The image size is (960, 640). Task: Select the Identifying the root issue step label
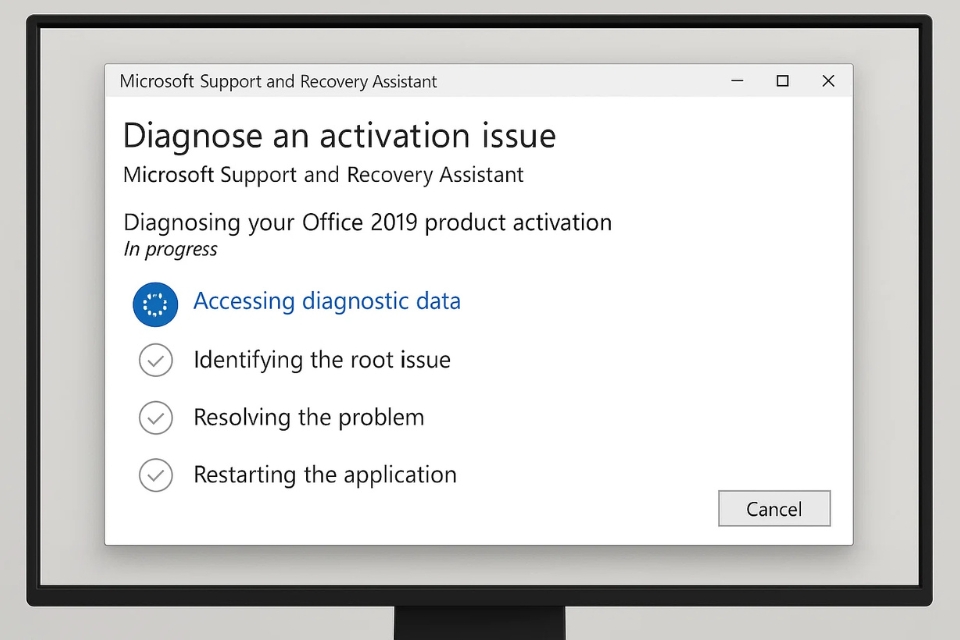tap(322, 360)
